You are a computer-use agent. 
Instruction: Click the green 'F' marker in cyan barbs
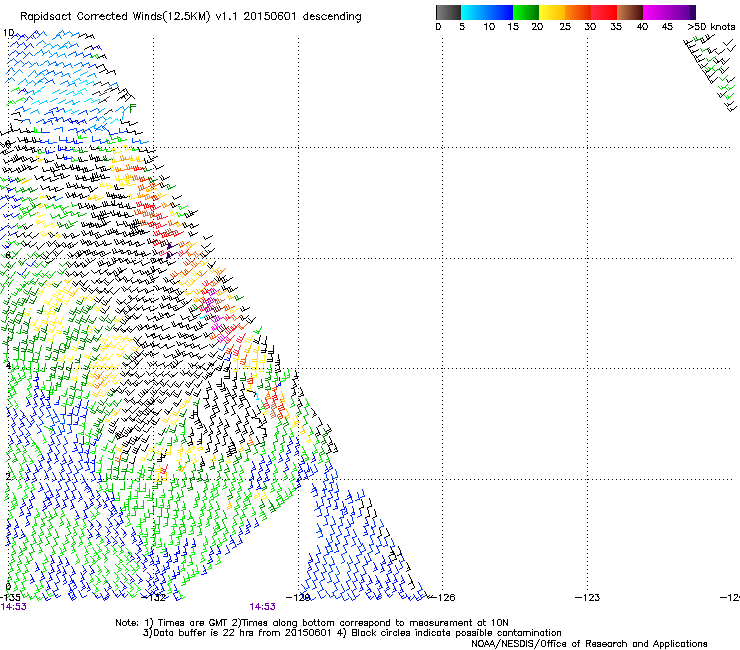(x=132, y=108)
